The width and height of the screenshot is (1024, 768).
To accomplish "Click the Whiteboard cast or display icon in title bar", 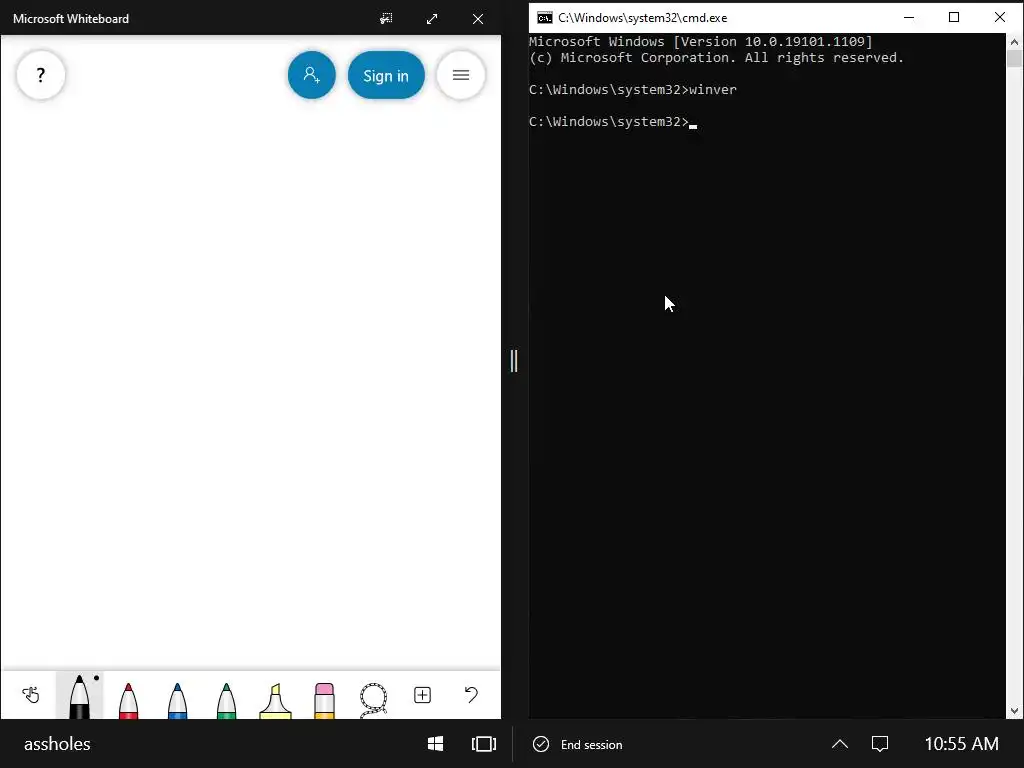I will [387, 18].
